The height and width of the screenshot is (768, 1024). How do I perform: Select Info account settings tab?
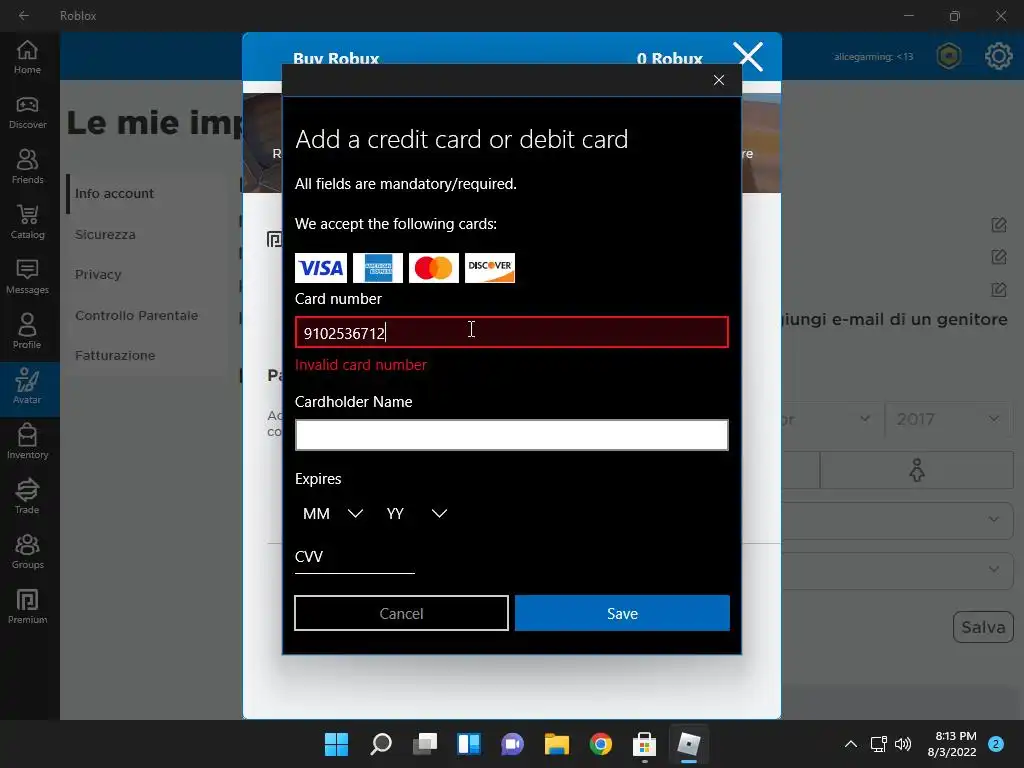[x=114, y=193]
